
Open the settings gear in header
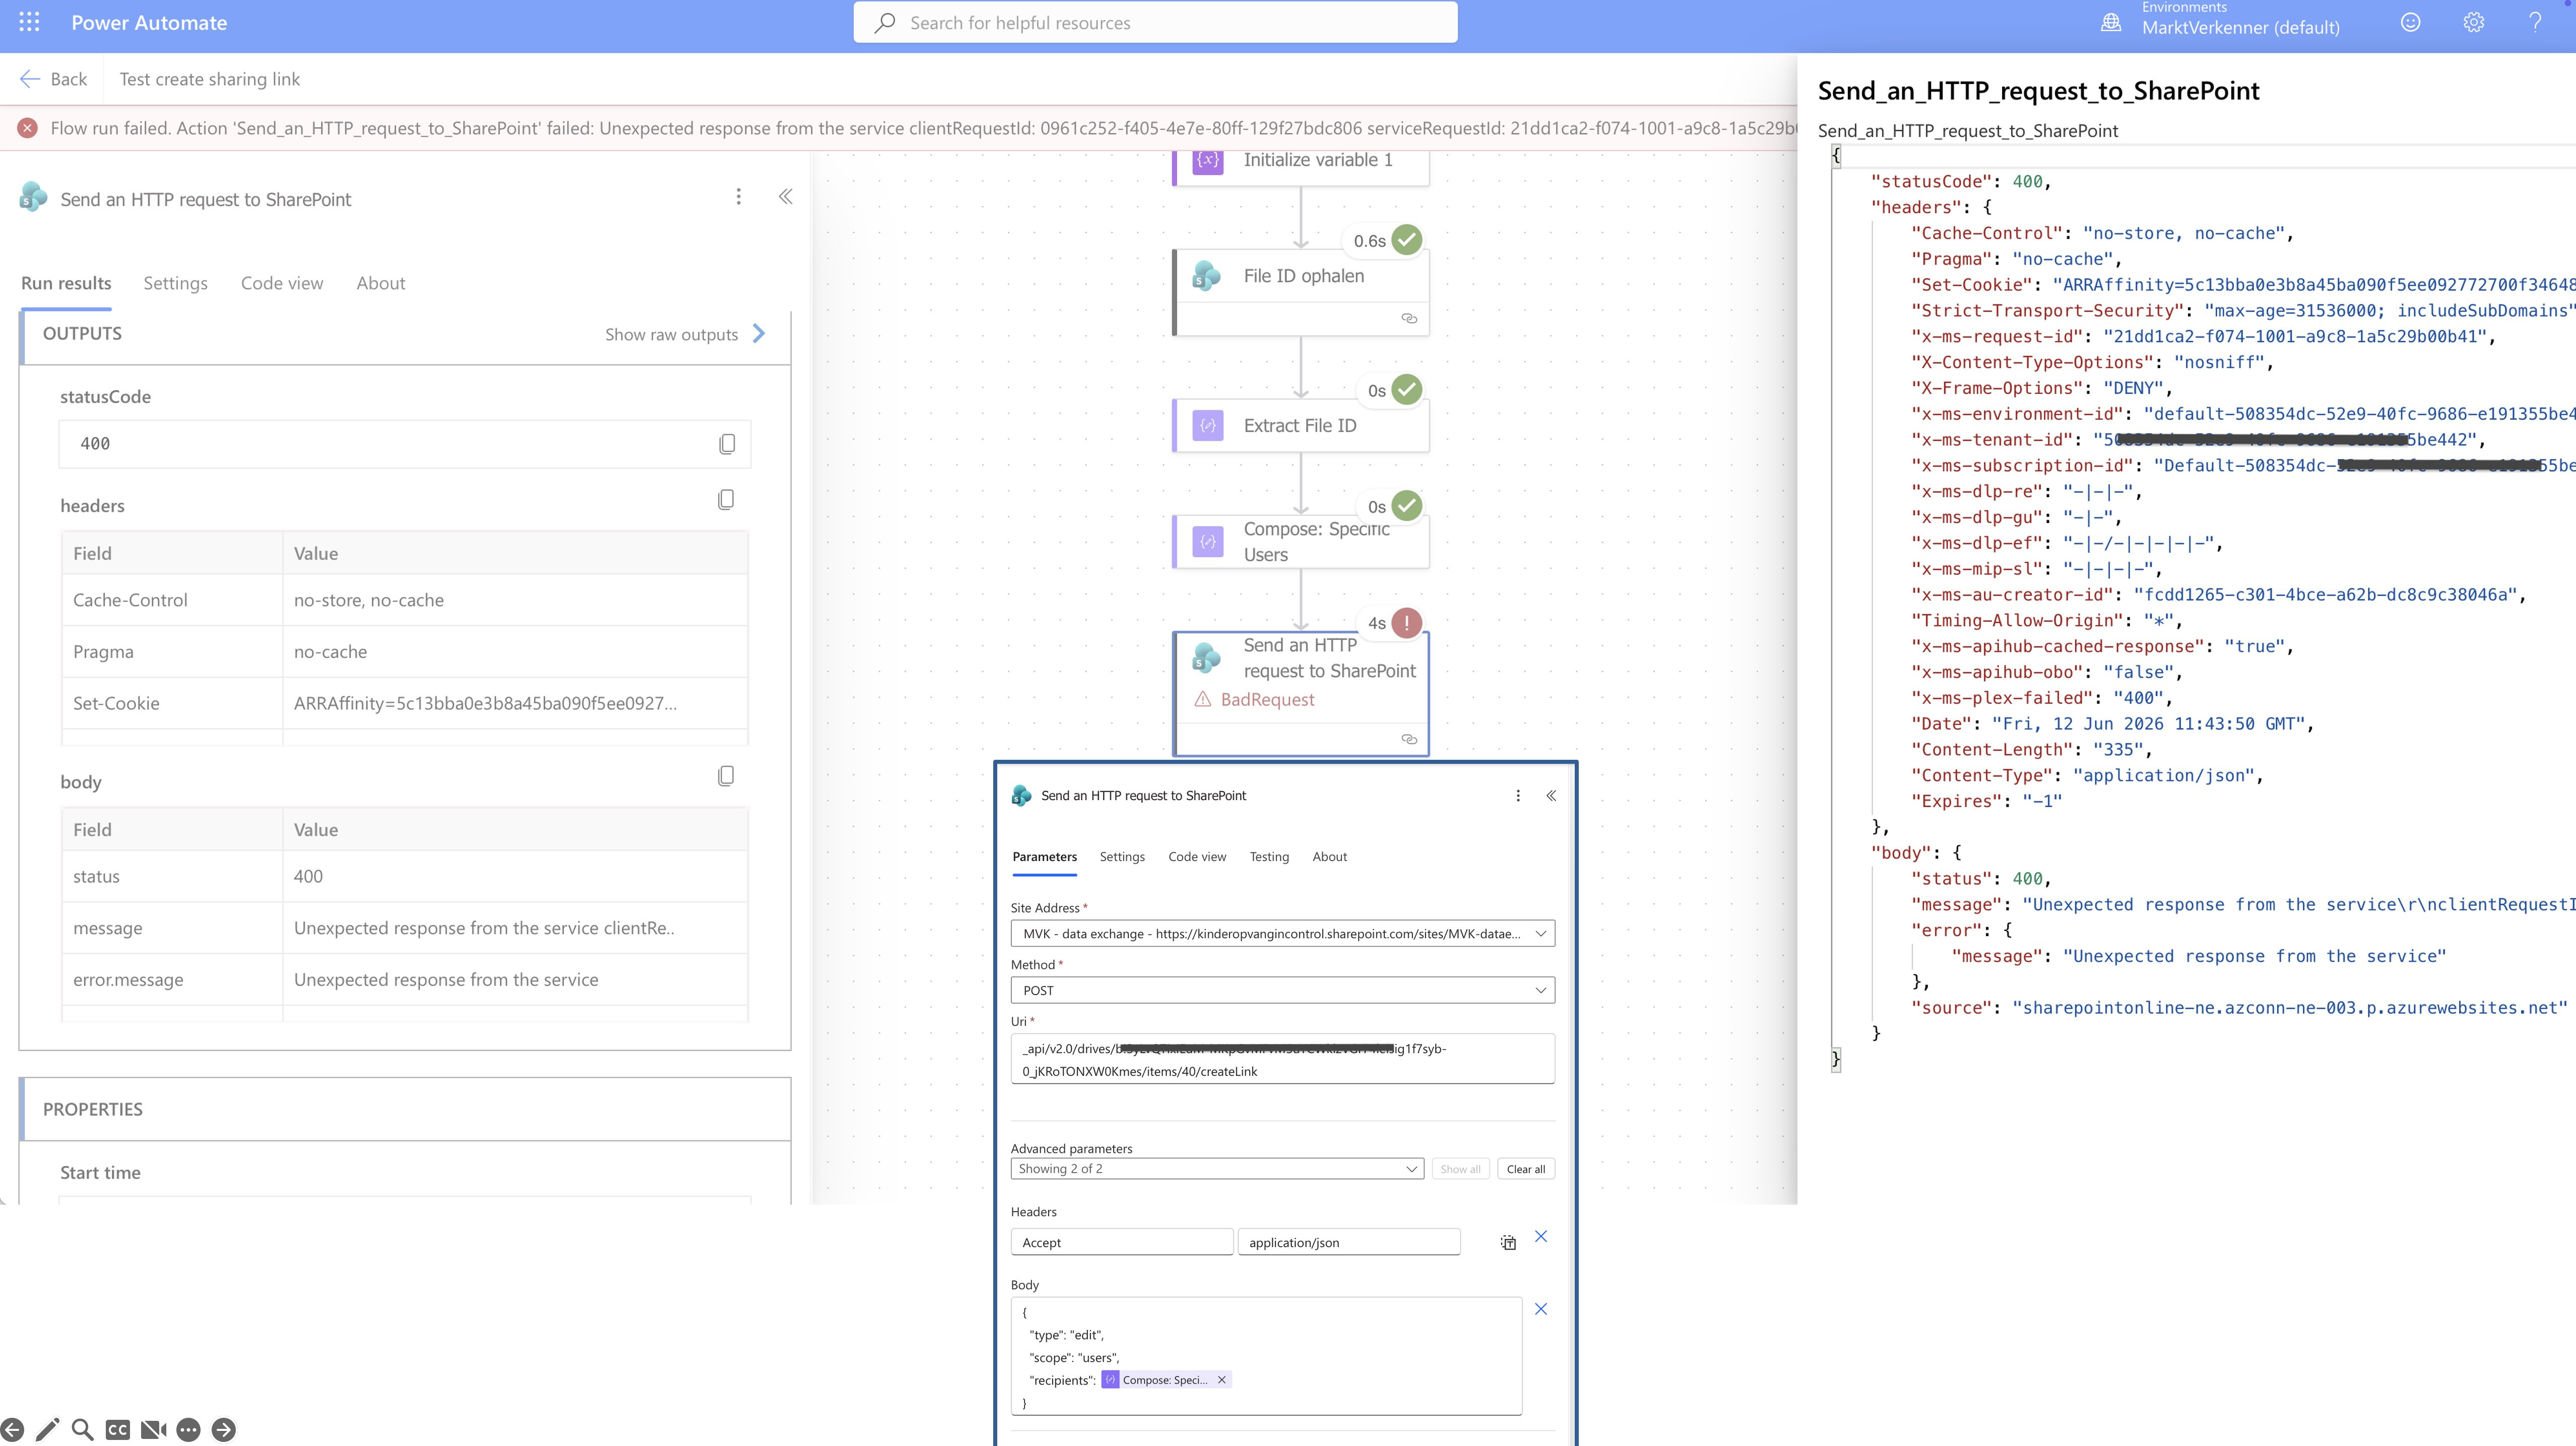click(2473, 22)
